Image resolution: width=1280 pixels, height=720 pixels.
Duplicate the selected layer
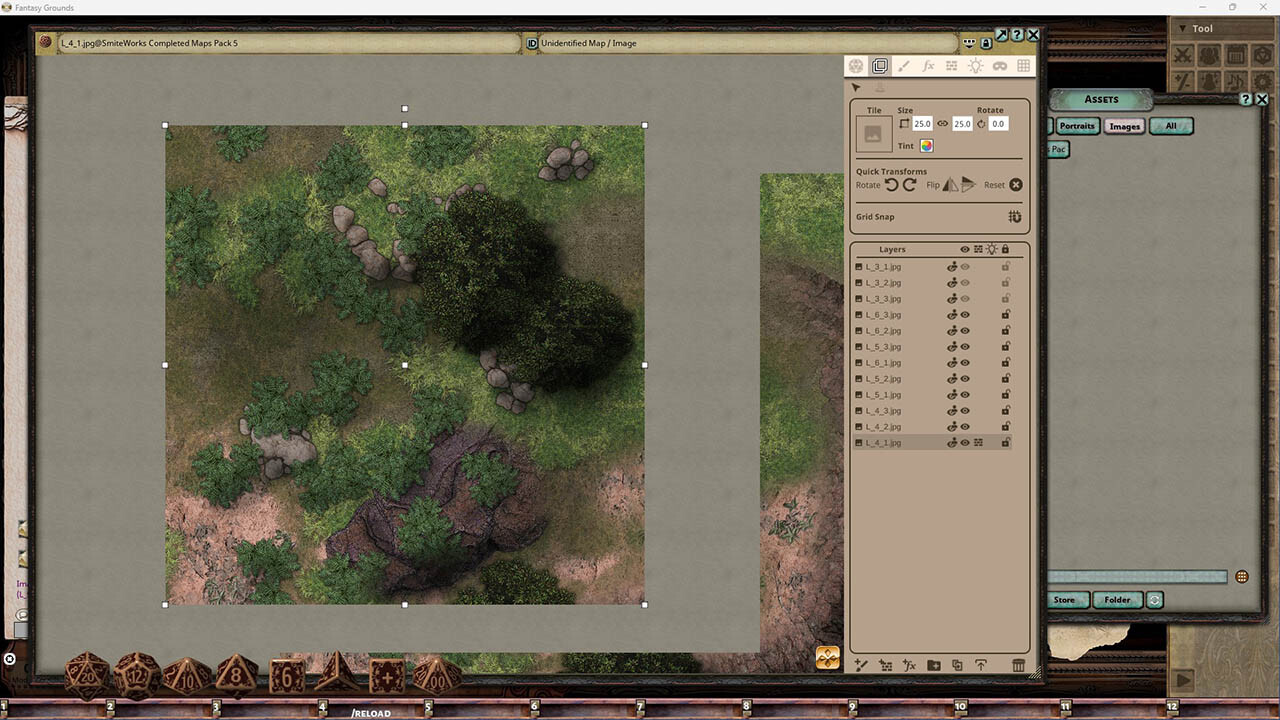(957, 665)
